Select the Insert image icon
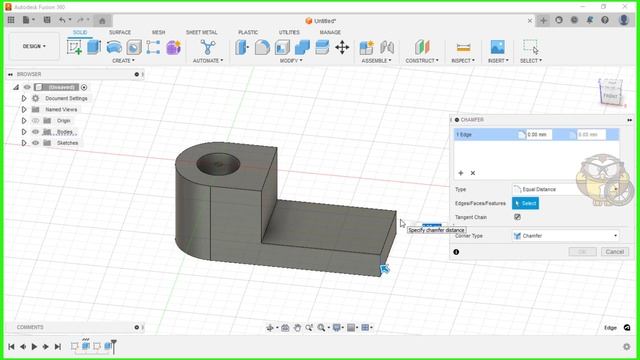This screenshot has height=360, width=640. (498, 47)
